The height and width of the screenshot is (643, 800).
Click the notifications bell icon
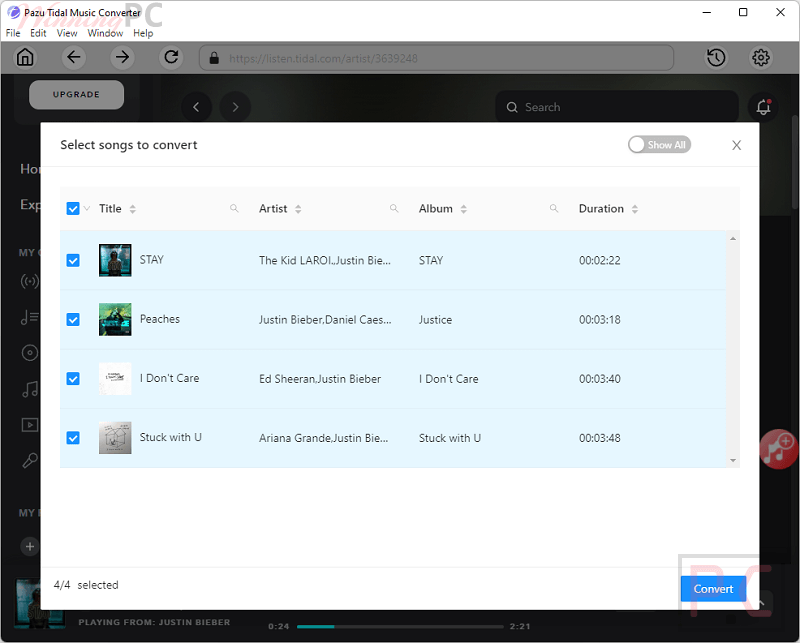tap(763, 107)
